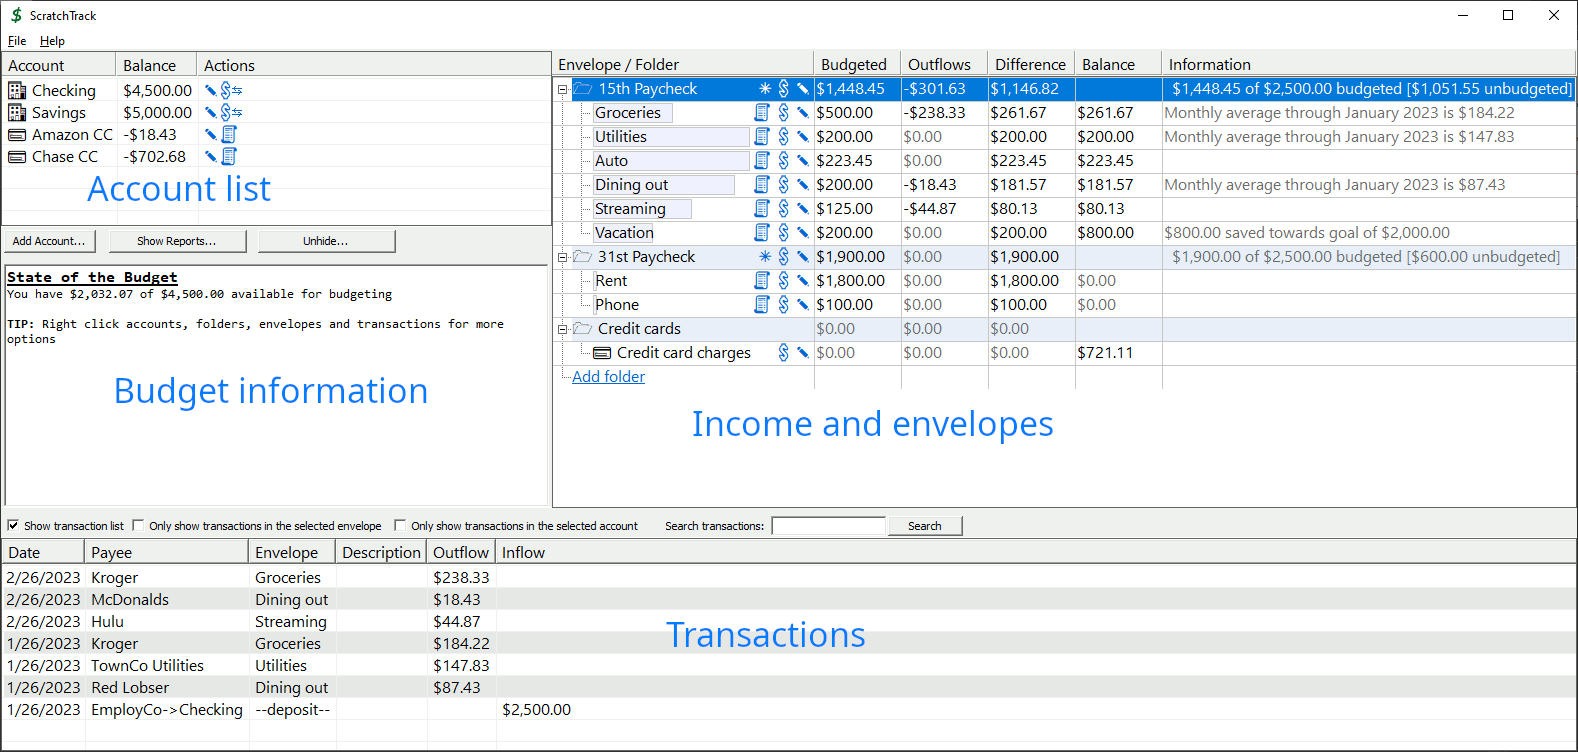The image size is (1578, 752).
Task: Click the Add folder link
Action: 608,377
